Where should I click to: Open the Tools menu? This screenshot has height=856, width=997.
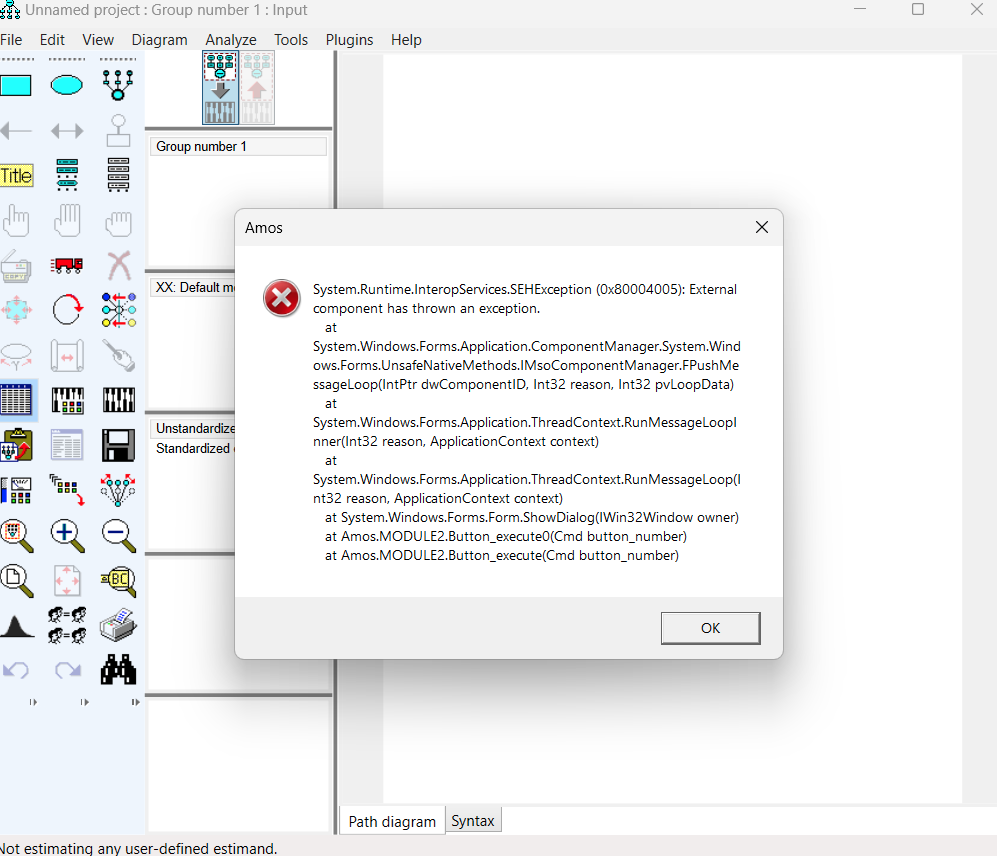[x=291, y=40]
